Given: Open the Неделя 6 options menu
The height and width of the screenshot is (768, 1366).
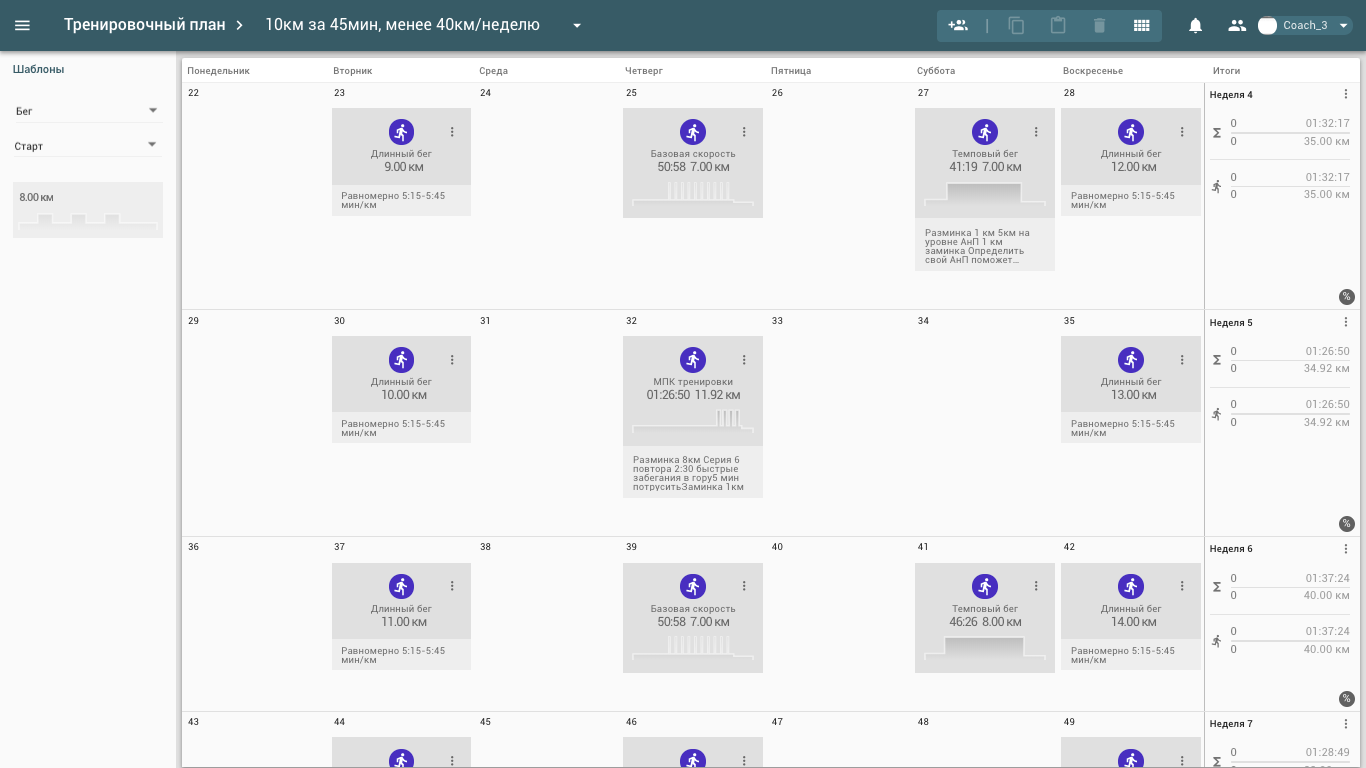Looking at the screenshot, I should [1346, 549].
